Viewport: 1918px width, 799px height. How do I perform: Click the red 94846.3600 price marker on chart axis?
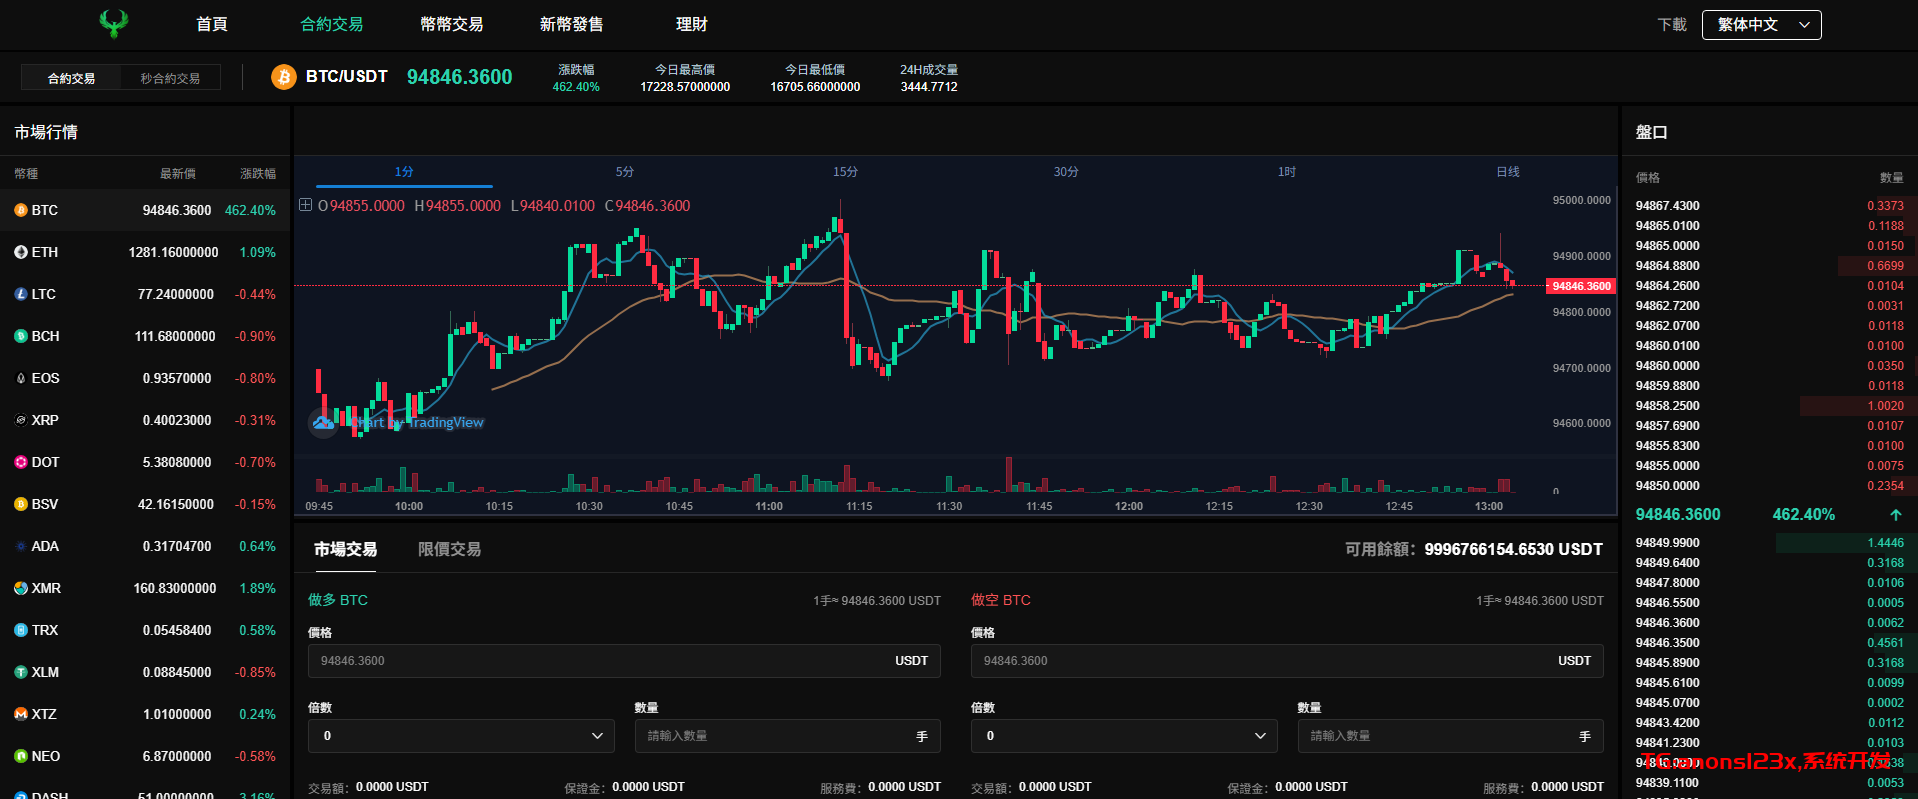pos(1581,286)
